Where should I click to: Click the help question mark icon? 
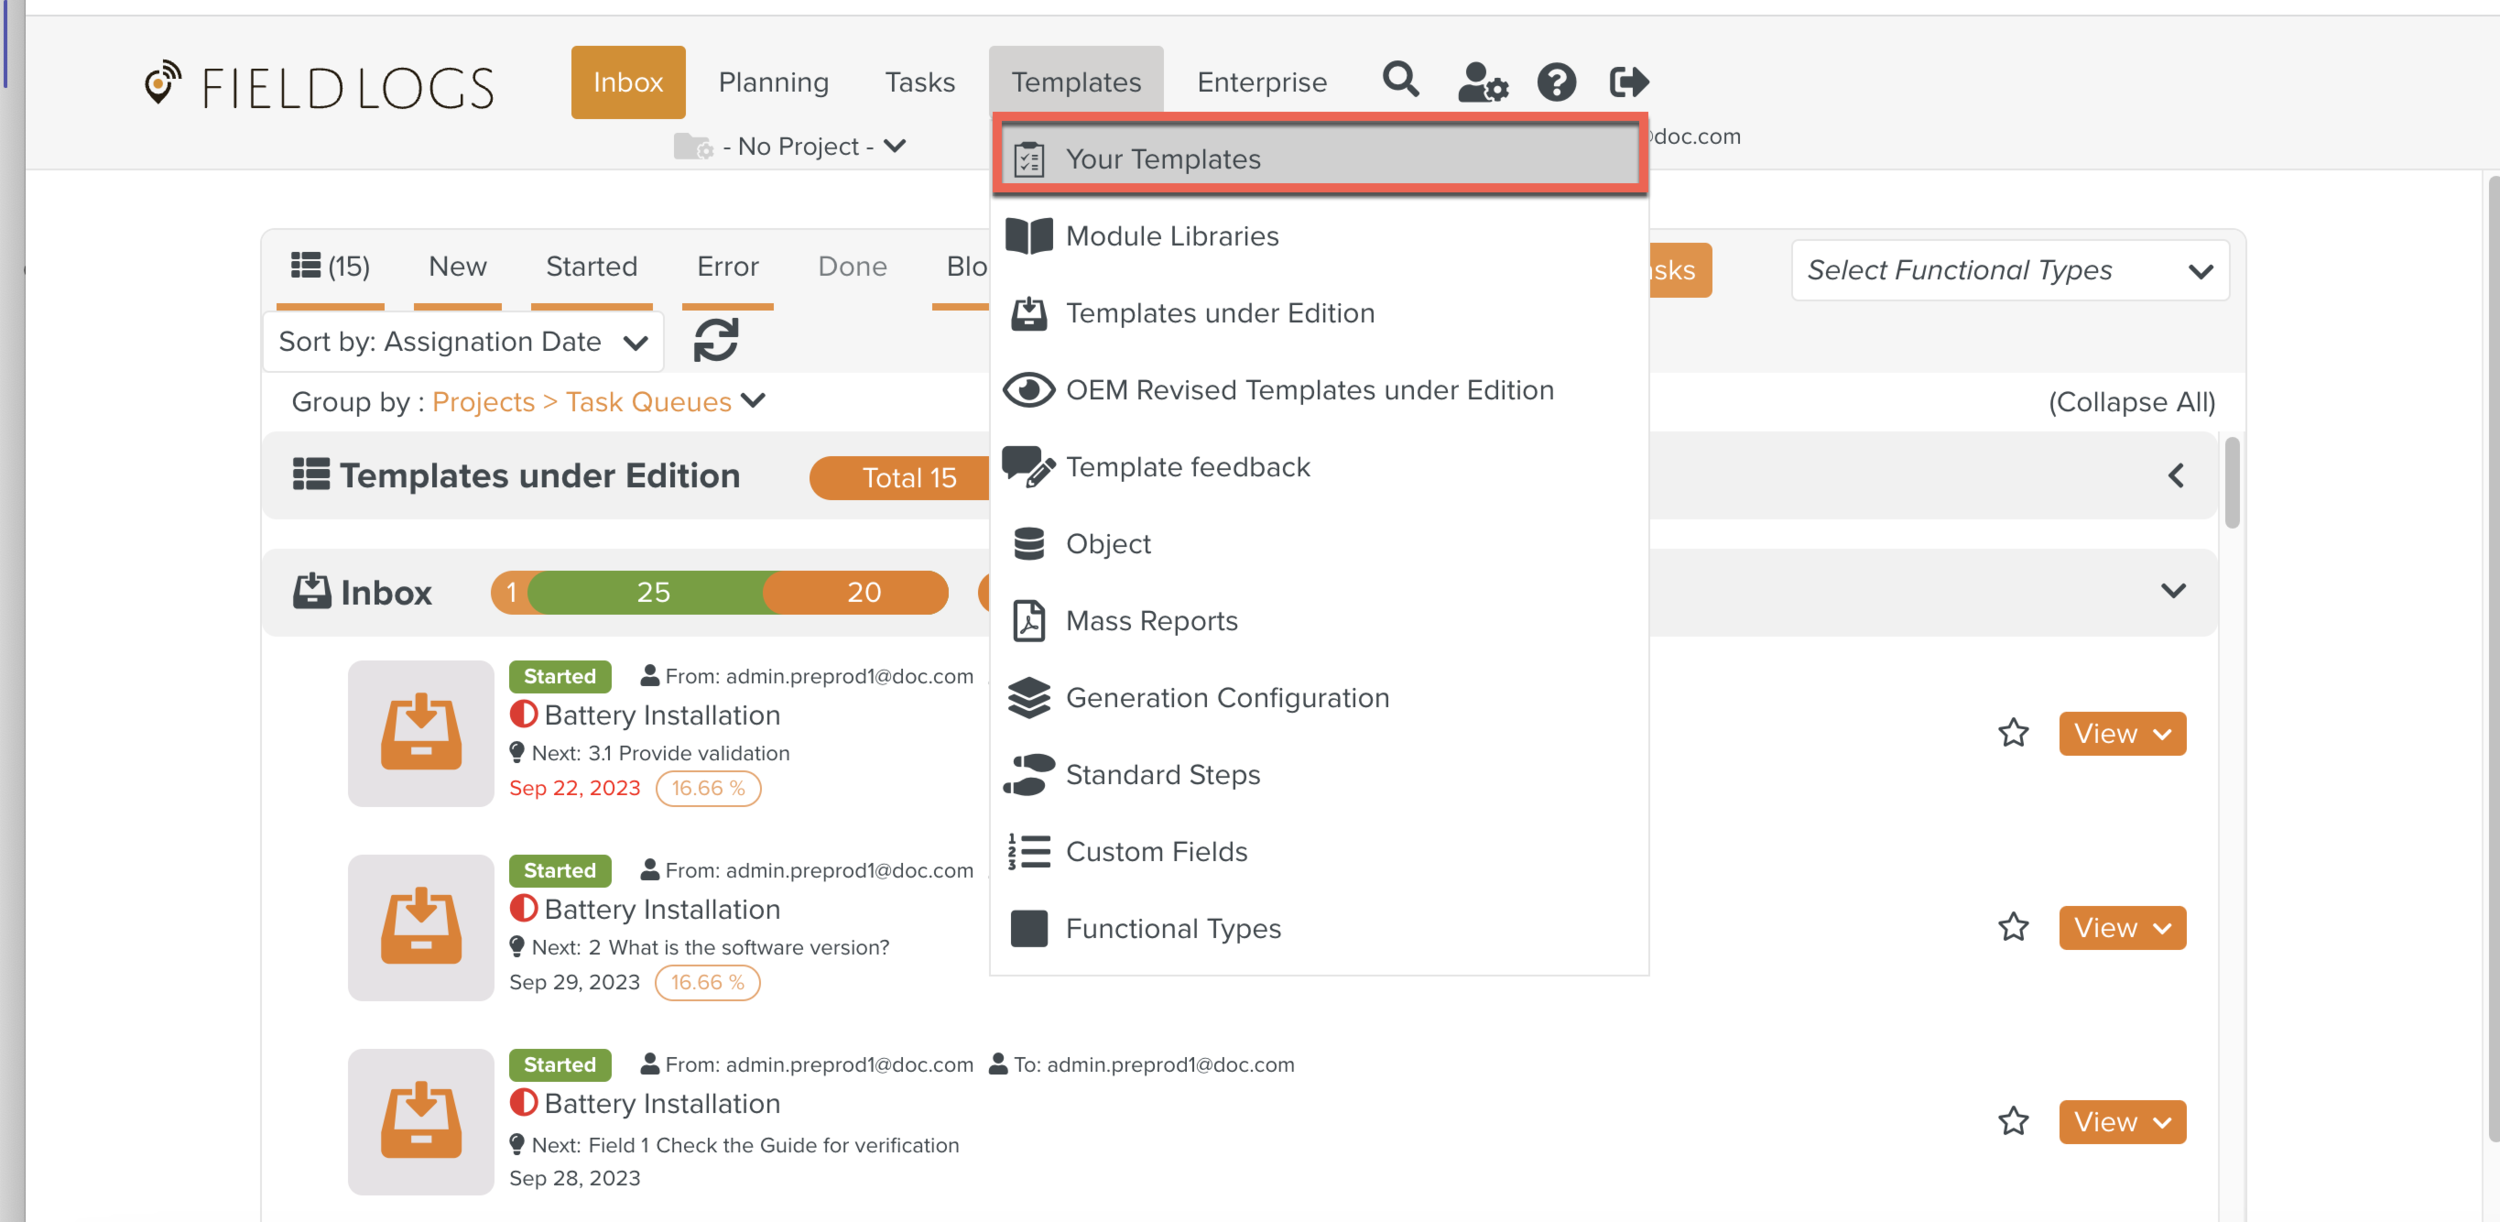(x=1556, y=82)
